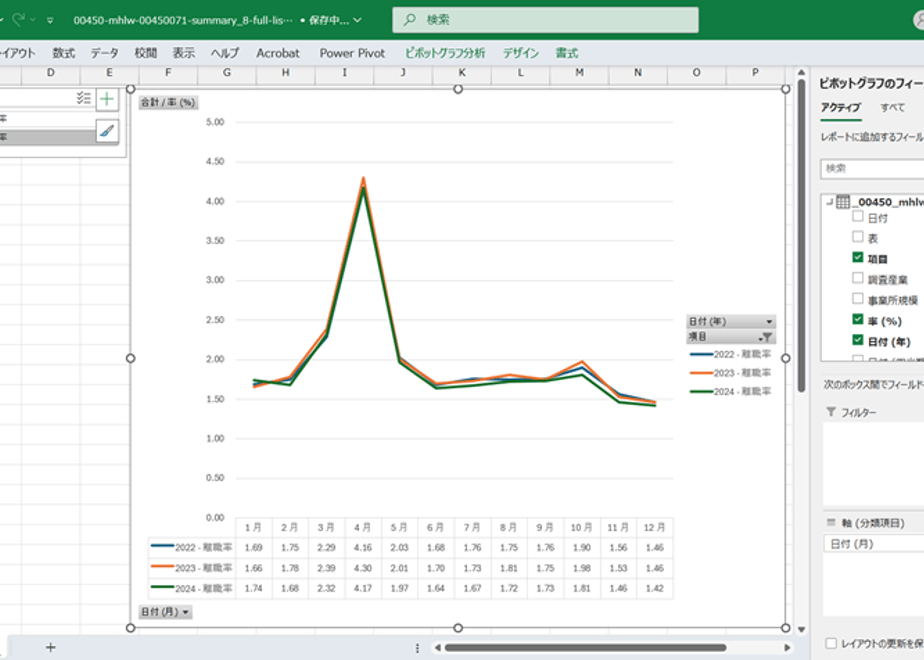Click the sheet tab bar splitter dots

point(417,648)
